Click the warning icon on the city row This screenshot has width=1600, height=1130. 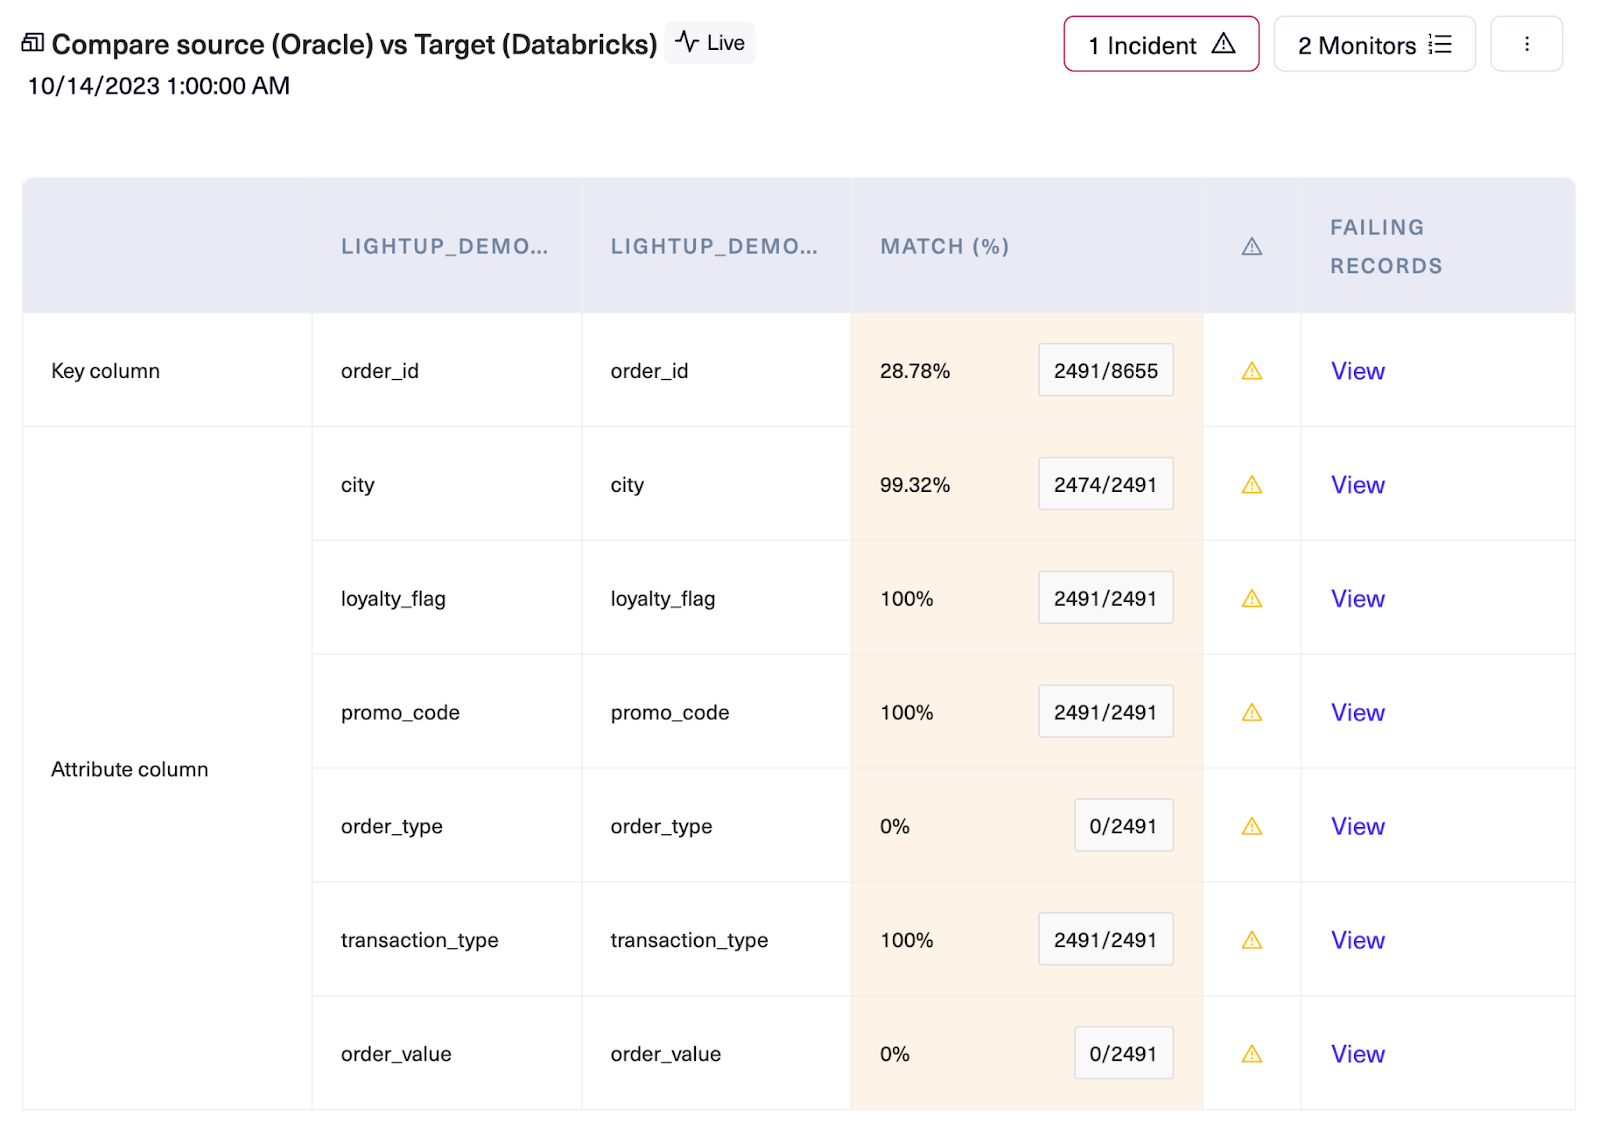coord(1251,484)
